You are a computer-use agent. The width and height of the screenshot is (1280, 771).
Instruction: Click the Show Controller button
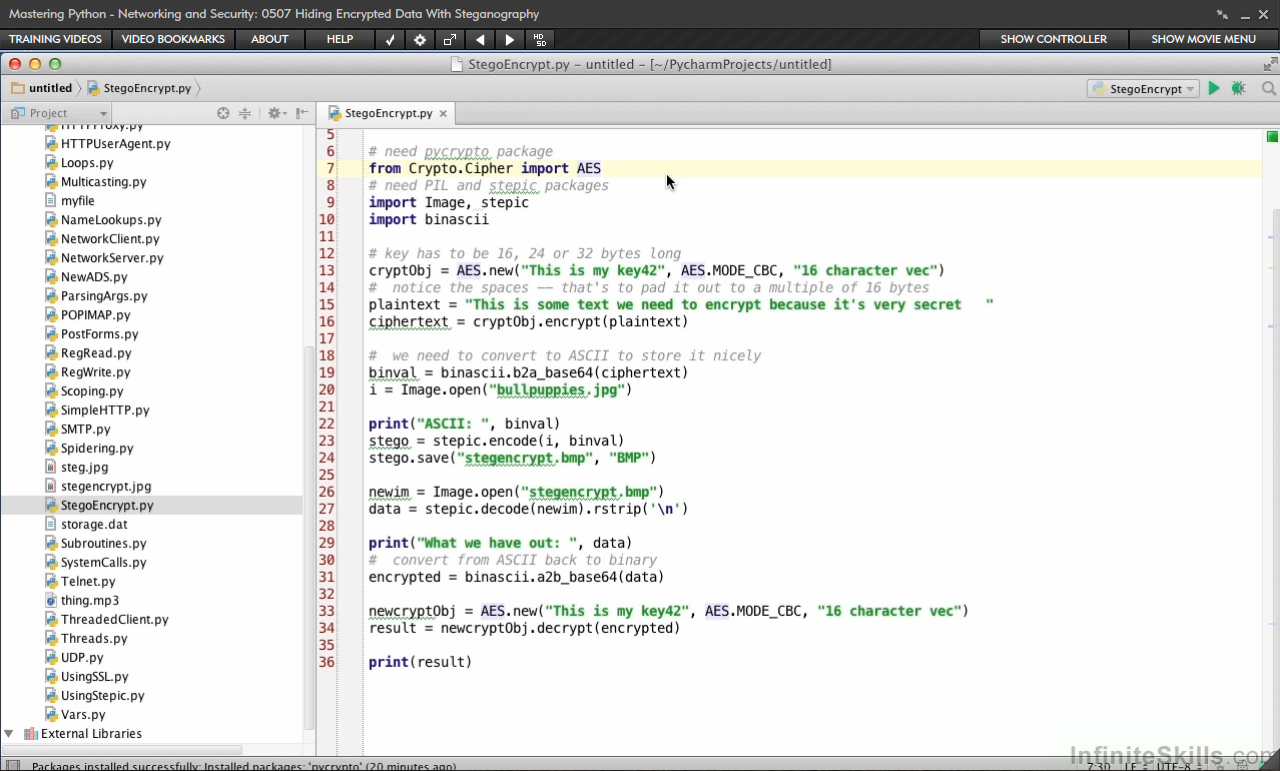1053,39
